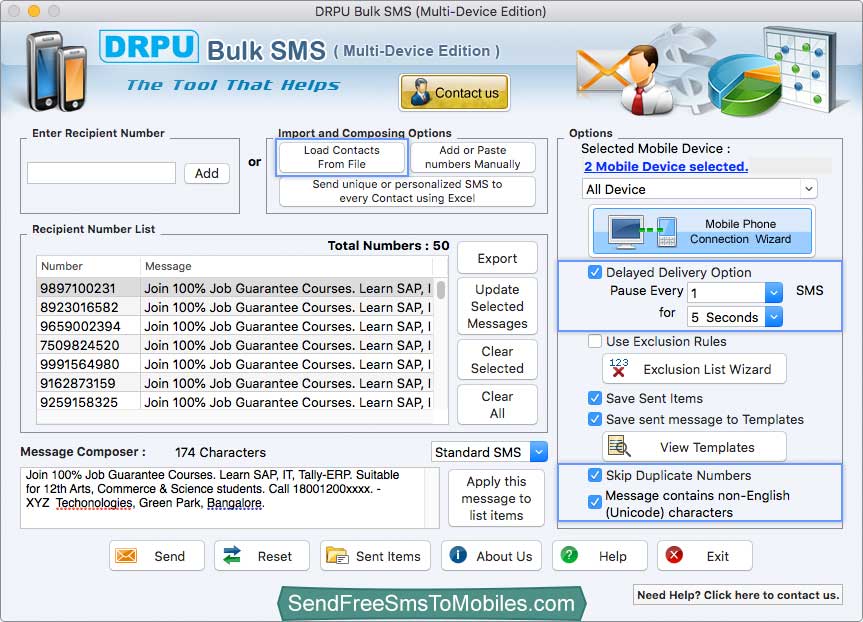Select row with number 7509824520
The height and width of the screenshot is (622, 863).
[235, 345]
